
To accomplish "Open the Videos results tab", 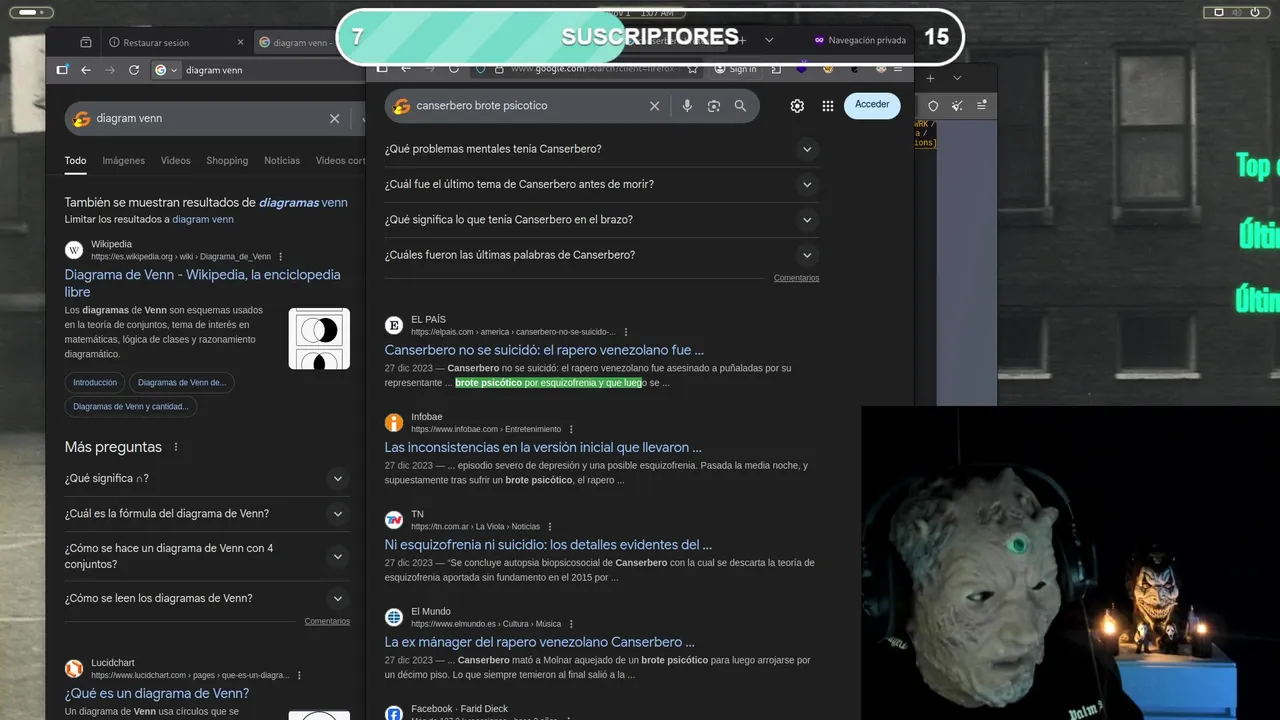I will (x=176, y=160).
